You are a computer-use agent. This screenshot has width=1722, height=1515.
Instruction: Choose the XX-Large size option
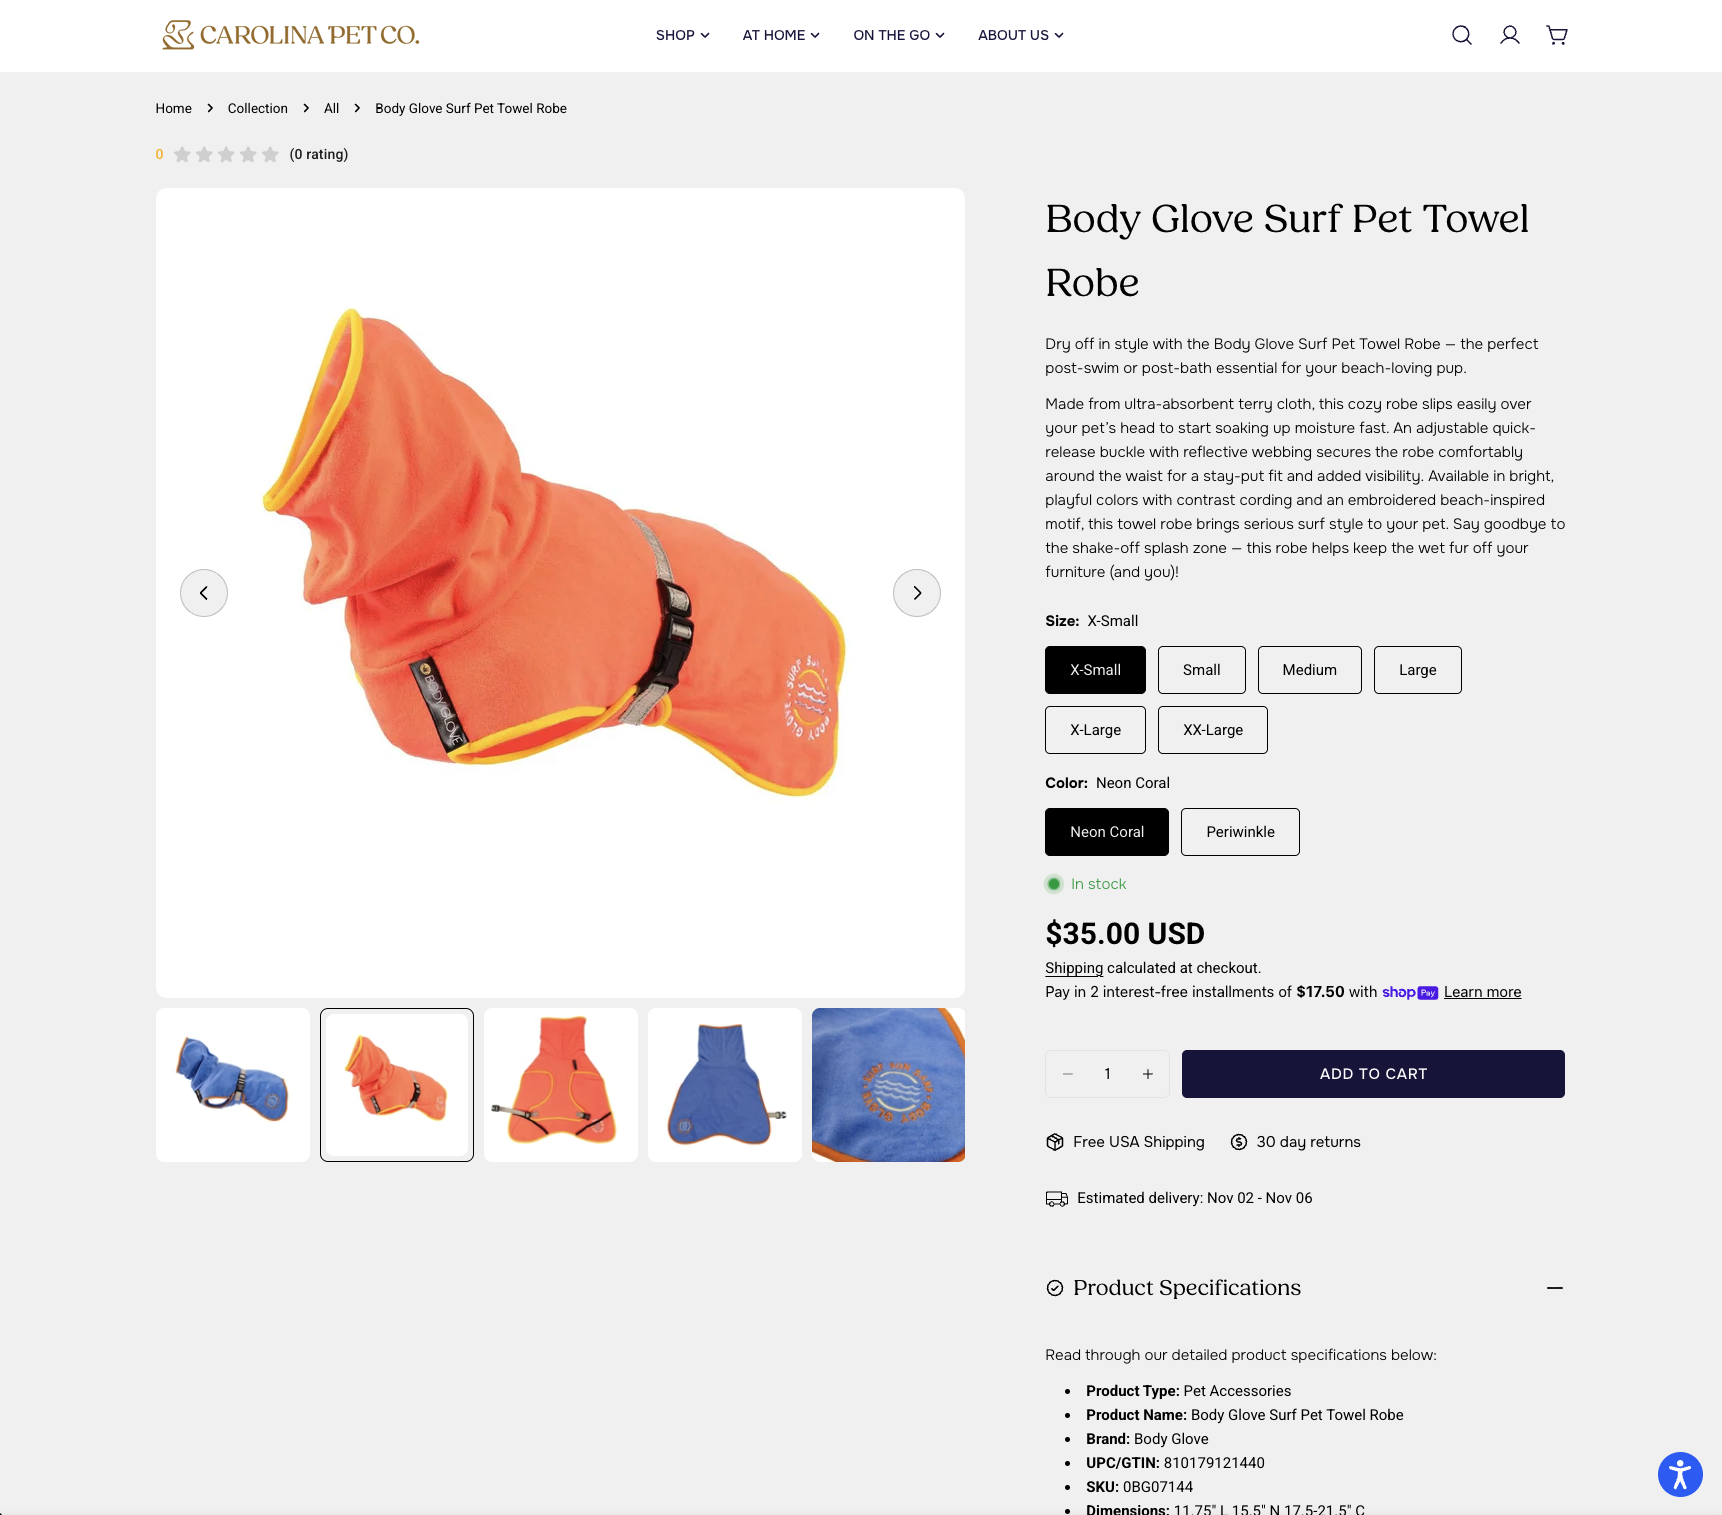1213,730
